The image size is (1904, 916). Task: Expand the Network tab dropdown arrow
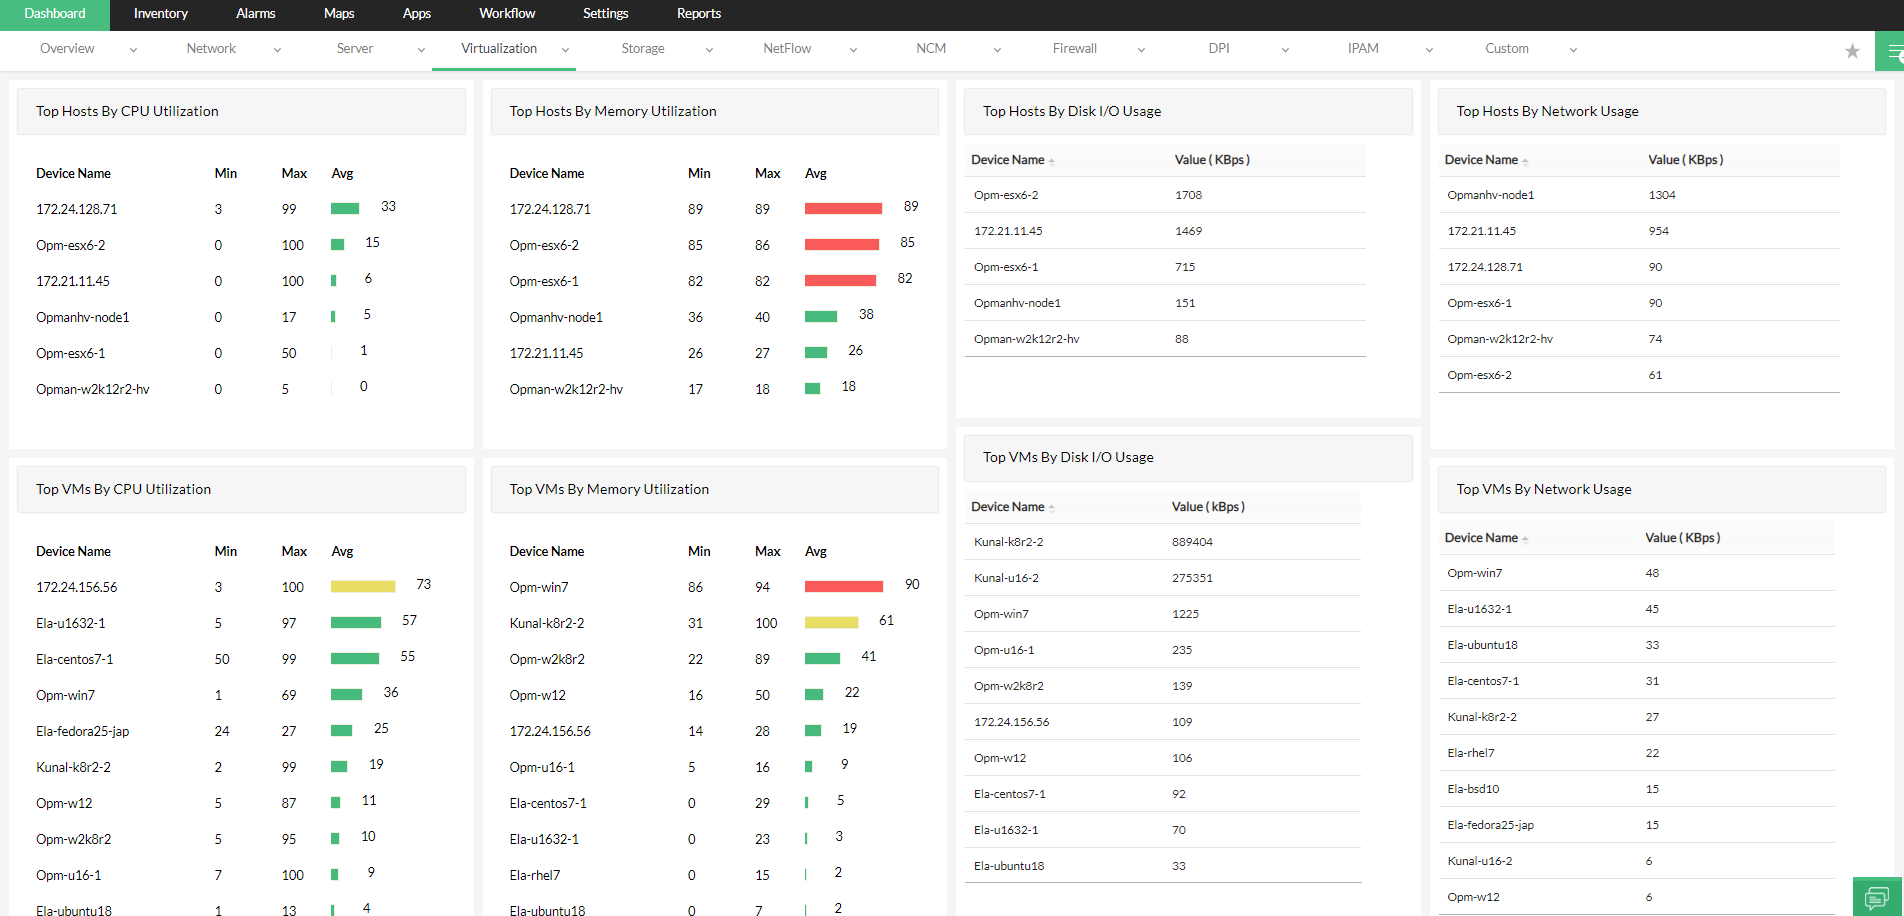tap(277, 50)
